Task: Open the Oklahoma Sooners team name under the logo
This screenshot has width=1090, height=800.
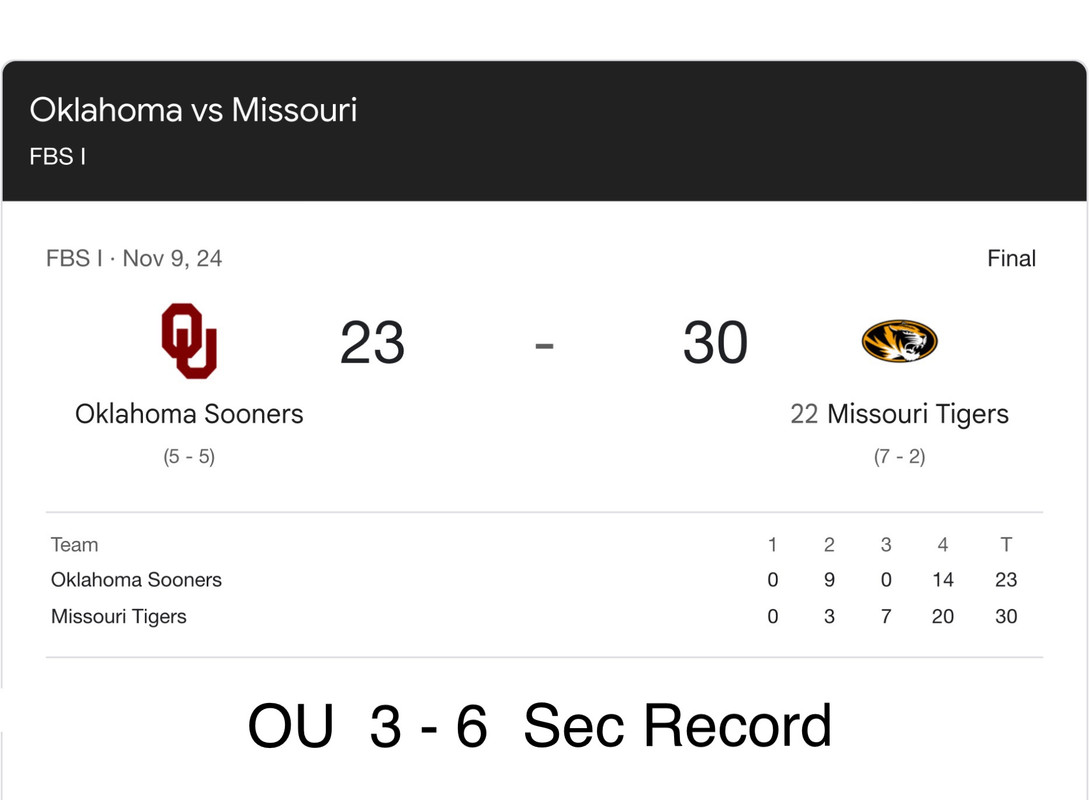Action: pyautogui.click(x=189, y=413)
